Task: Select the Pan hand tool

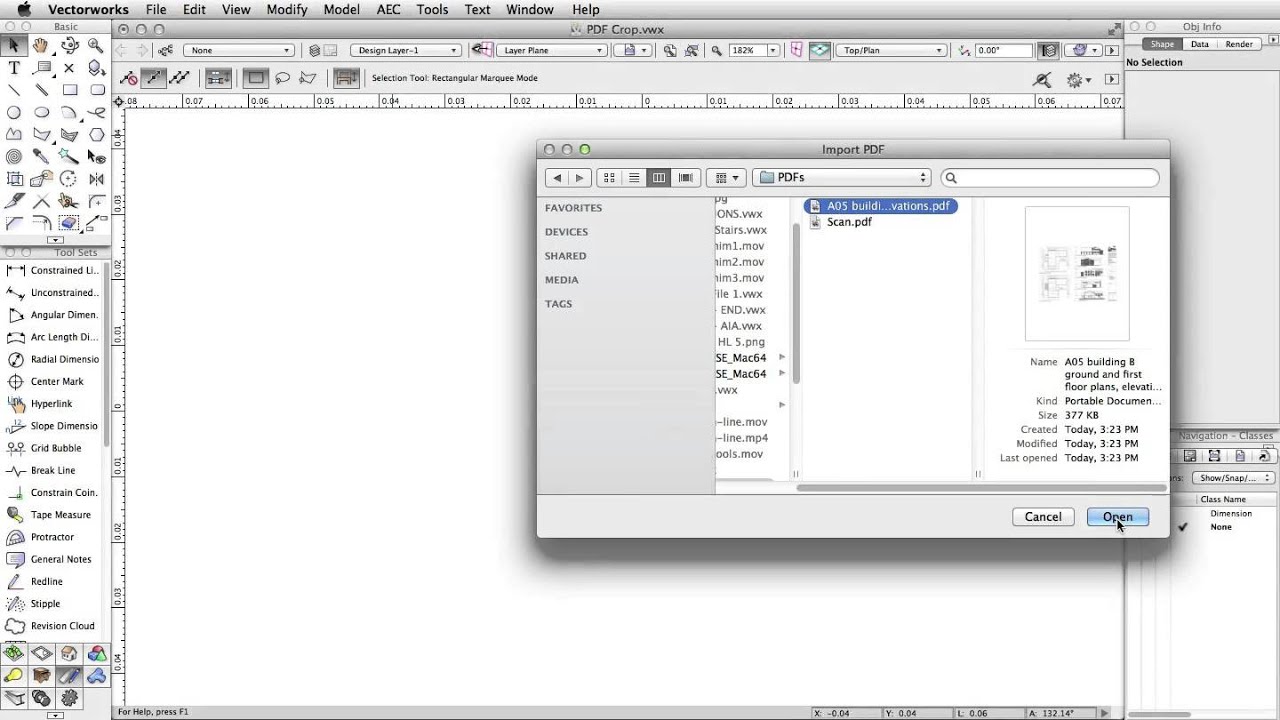Action: [x=41, y=45]
